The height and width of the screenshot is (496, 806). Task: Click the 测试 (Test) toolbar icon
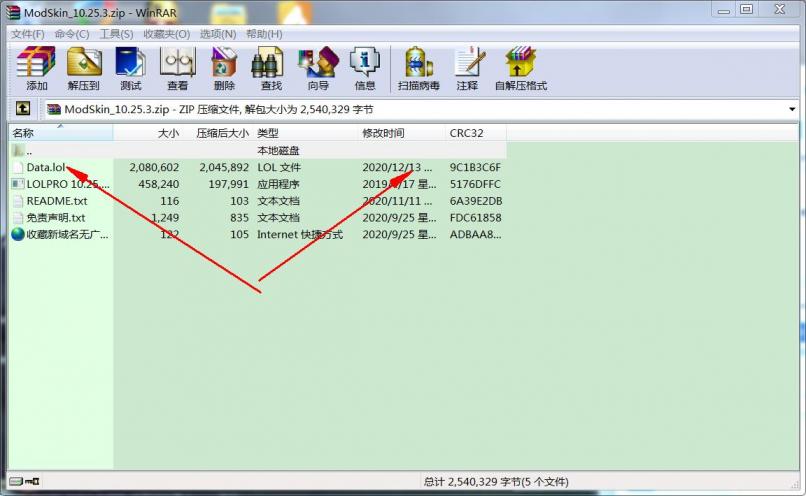point(131,62)
